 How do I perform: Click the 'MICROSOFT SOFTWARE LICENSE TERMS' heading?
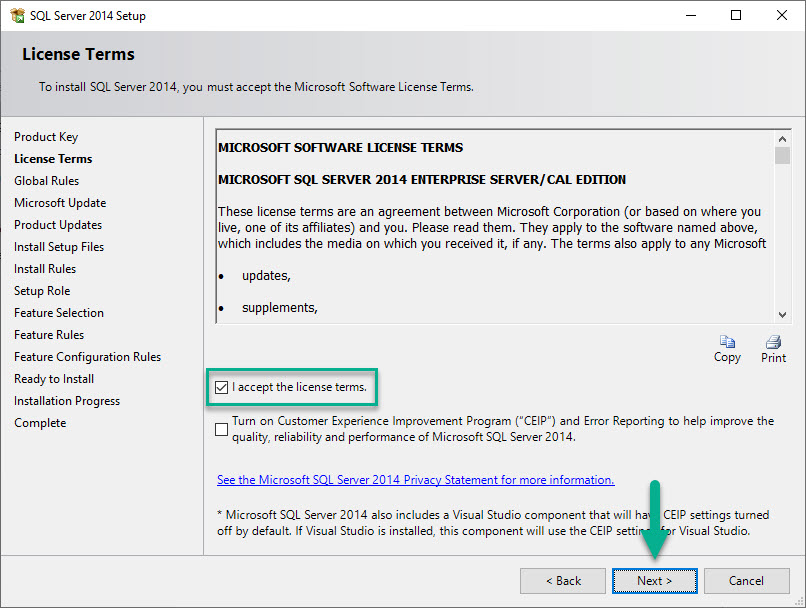340,148
